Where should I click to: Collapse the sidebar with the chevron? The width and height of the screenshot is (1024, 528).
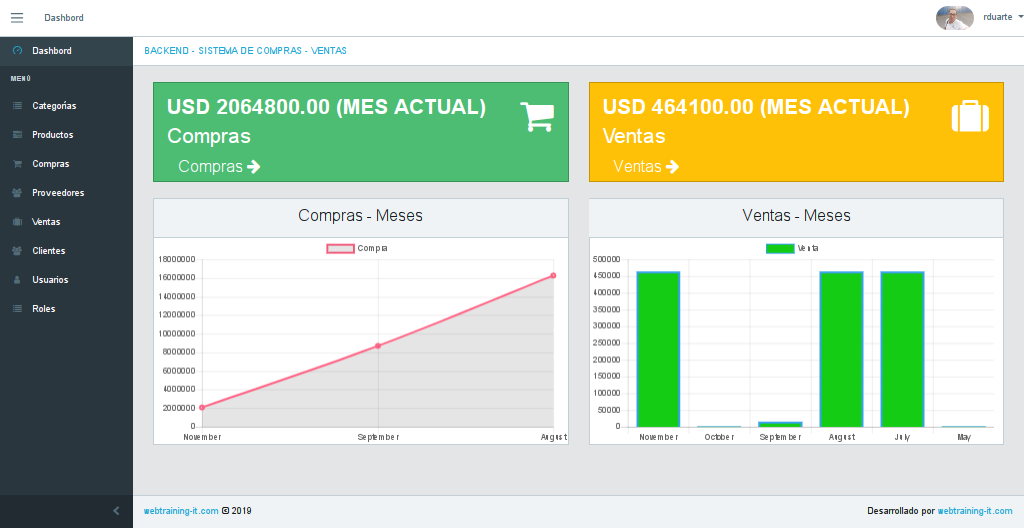click(116, 511)
